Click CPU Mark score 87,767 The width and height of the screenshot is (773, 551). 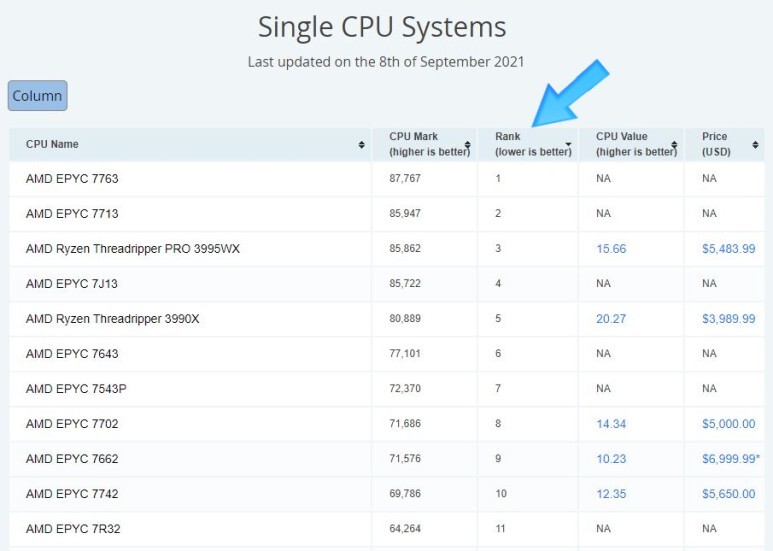[405, 178]
